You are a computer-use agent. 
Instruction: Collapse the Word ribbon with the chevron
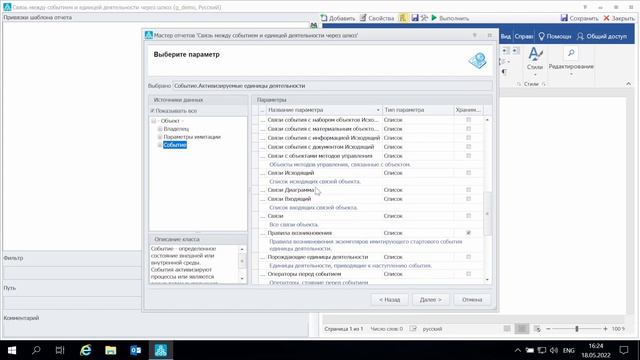pos(629,84)
